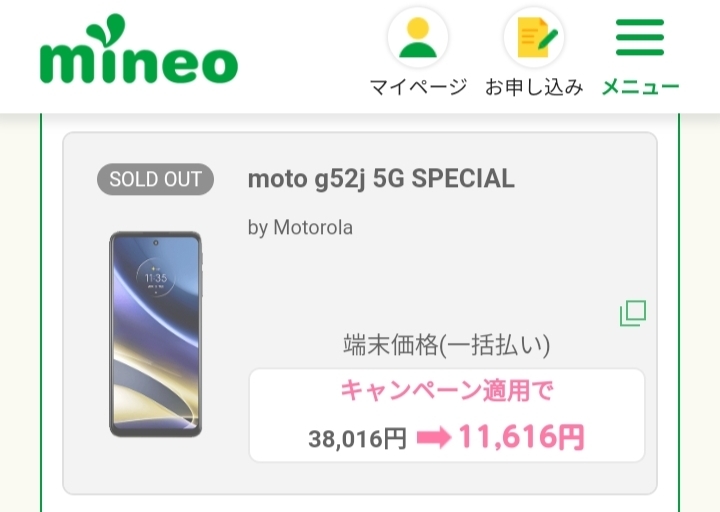Viewport: 720px width, 512px height.
Task: Click the moto g52j phone image
Action: pyautogui.click(x=155, y=334)
